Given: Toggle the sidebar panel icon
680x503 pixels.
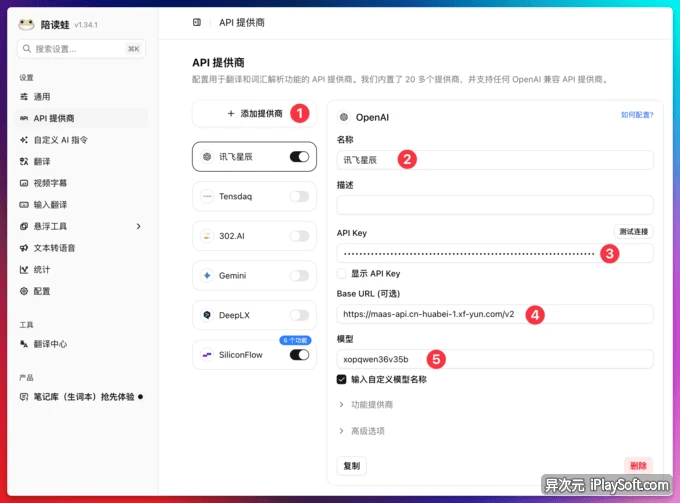Looking at the screenshot, I should tap(197, 22).
